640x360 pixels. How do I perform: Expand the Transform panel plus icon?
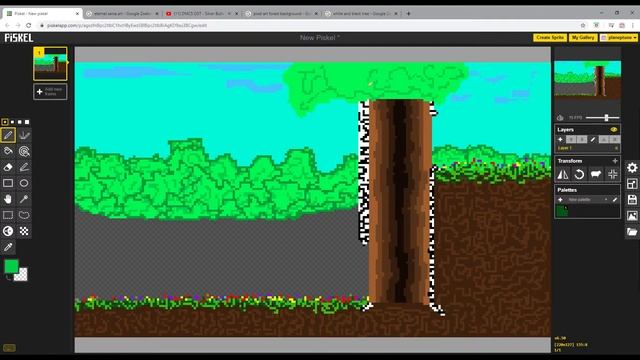point(615,161)
